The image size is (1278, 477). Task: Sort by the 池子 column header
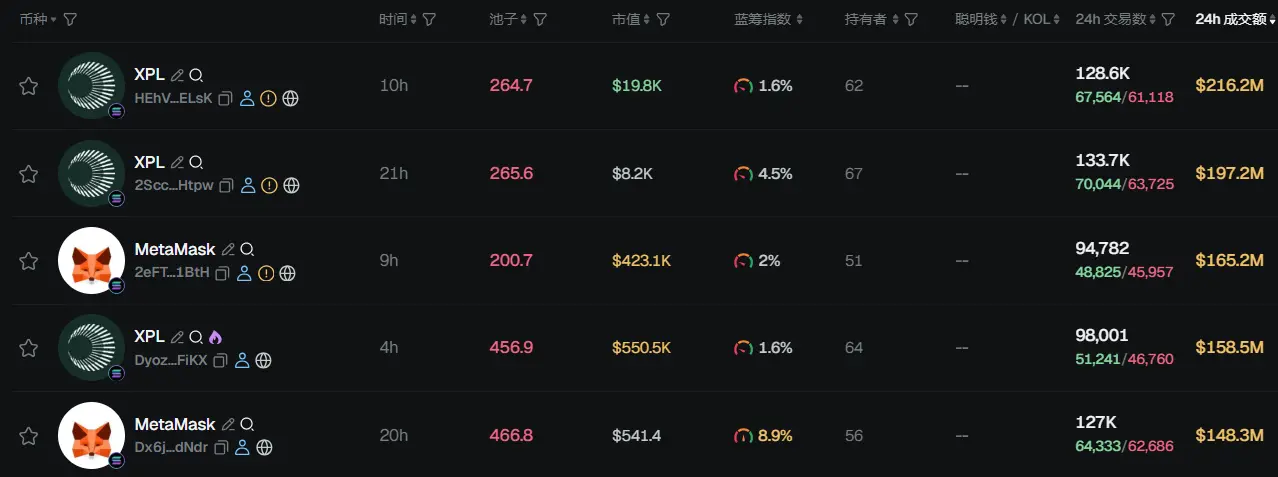click(509, 19)
